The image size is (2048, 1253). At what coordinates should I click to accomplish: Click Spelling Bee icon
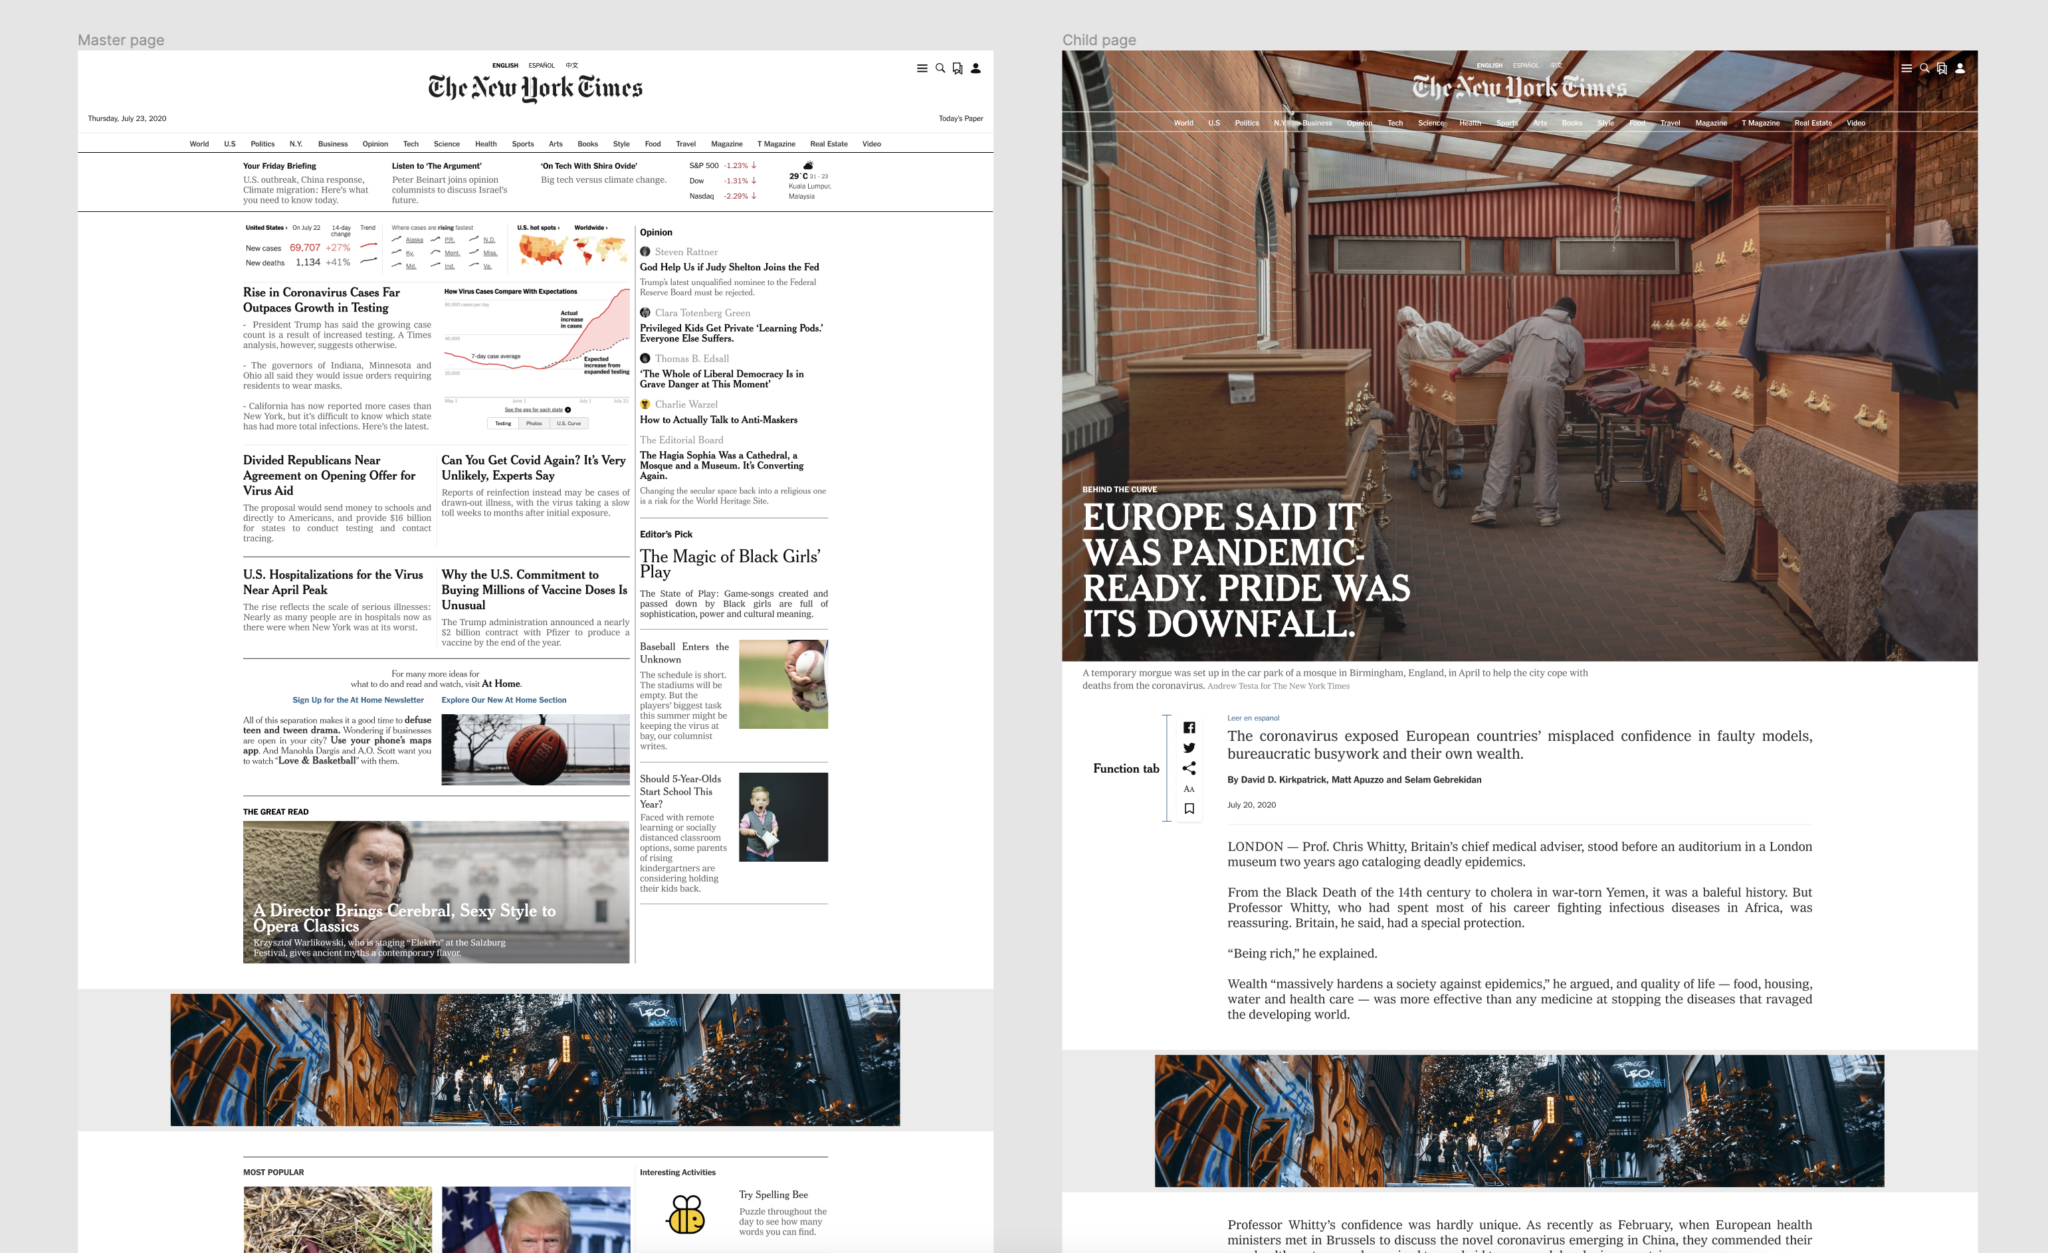[686, 1214]
